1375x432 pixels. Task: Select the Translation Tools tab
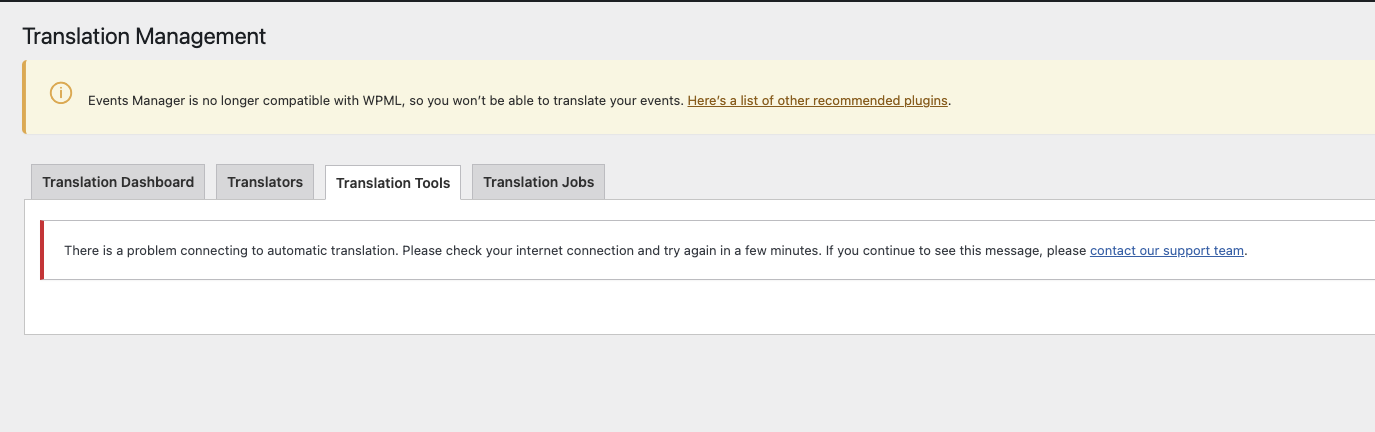point(393,183)
